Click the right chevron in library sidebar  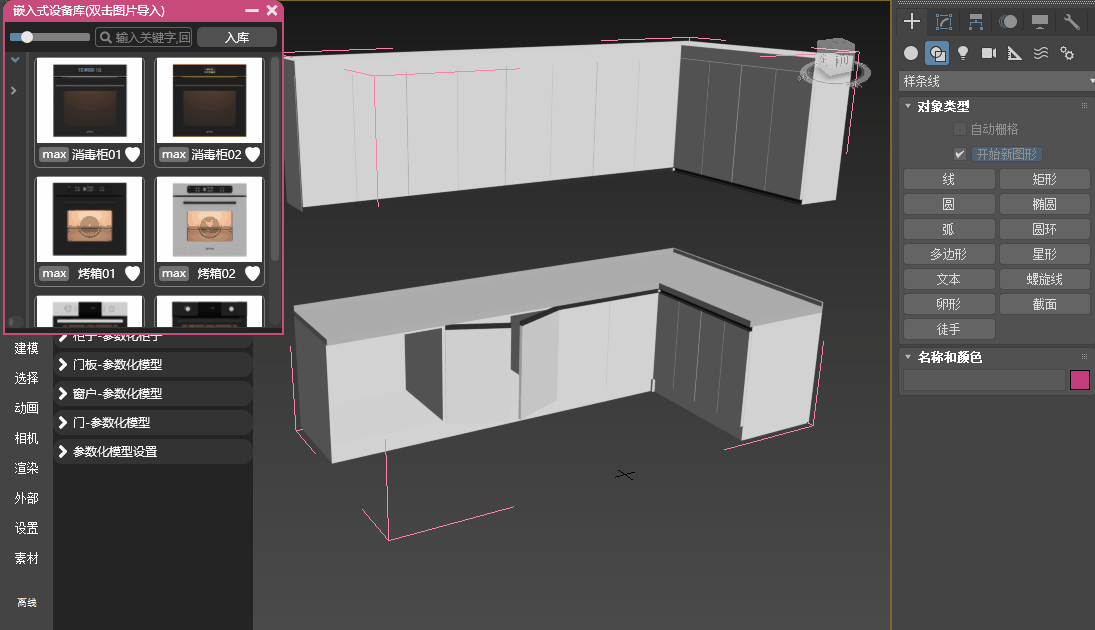point(13,91)
